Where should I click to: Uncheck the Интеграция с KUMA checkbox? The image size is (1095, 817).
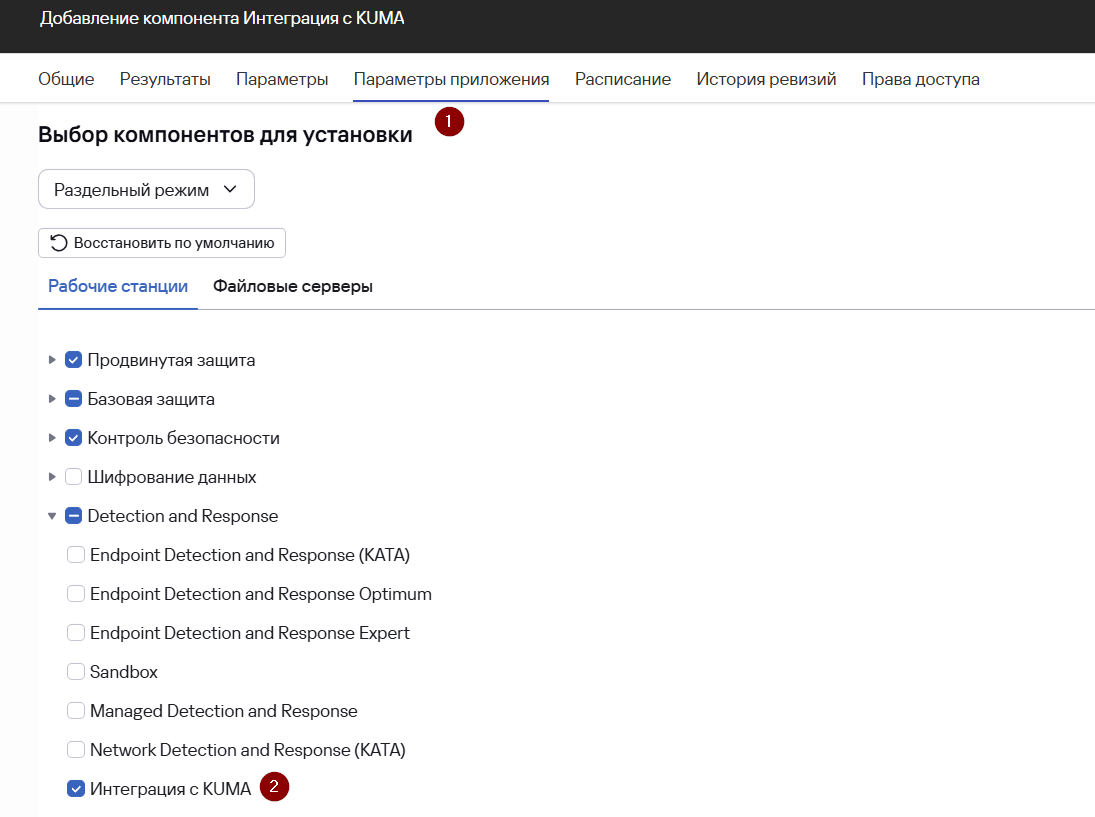coord(75,789)
